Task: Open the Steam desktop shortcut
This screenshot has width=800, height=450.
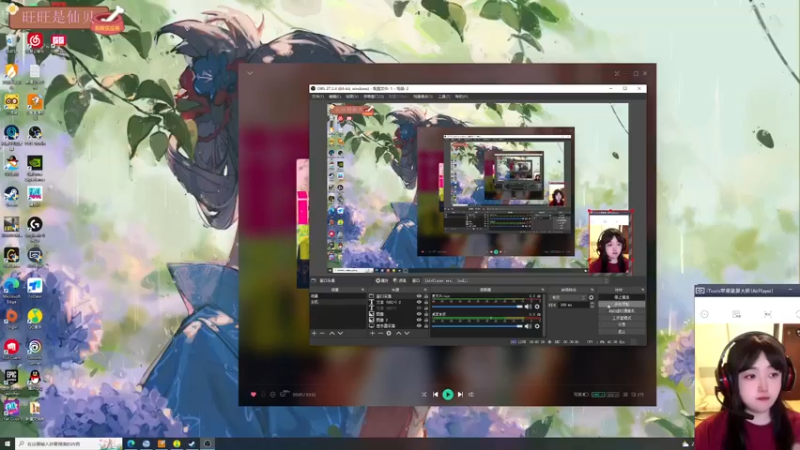Action: pos(11,194)
